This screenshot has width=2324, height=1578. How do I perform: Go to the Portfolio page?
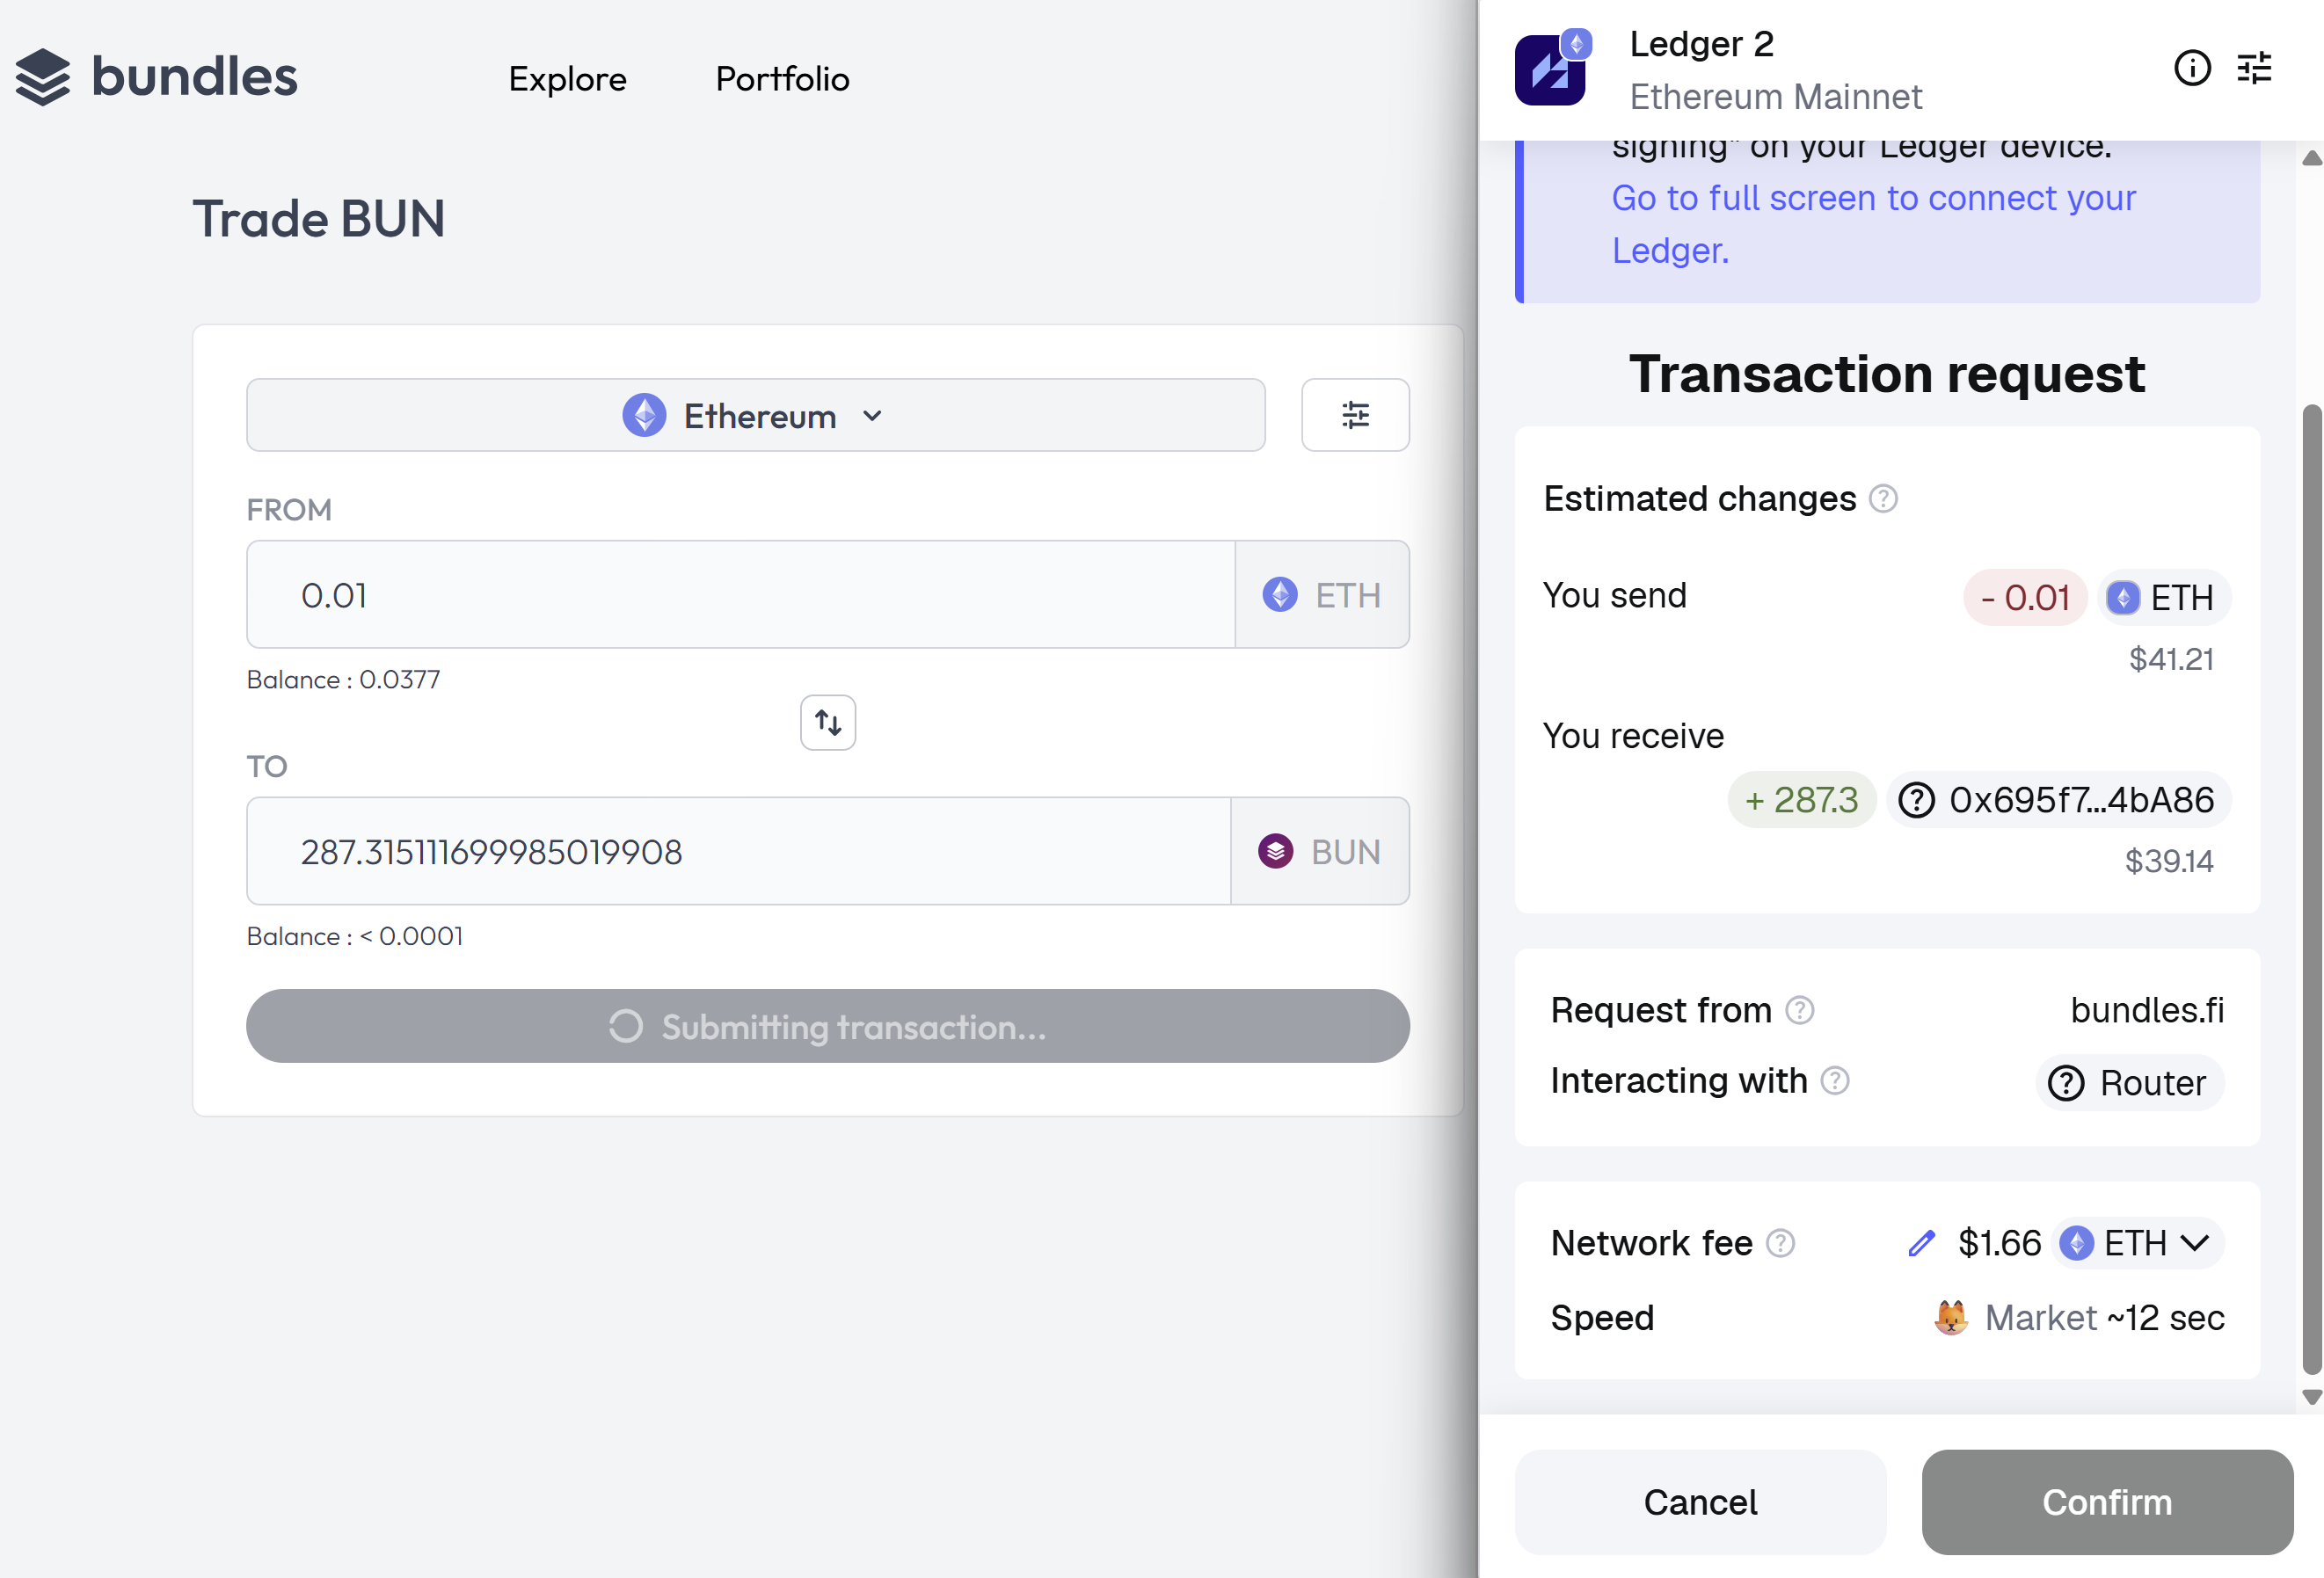tap(782, 79)
